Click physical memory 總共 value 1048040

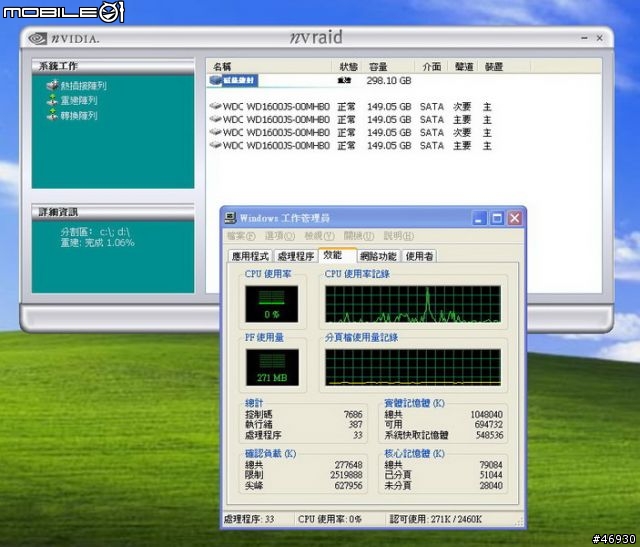tap(487, 415)
